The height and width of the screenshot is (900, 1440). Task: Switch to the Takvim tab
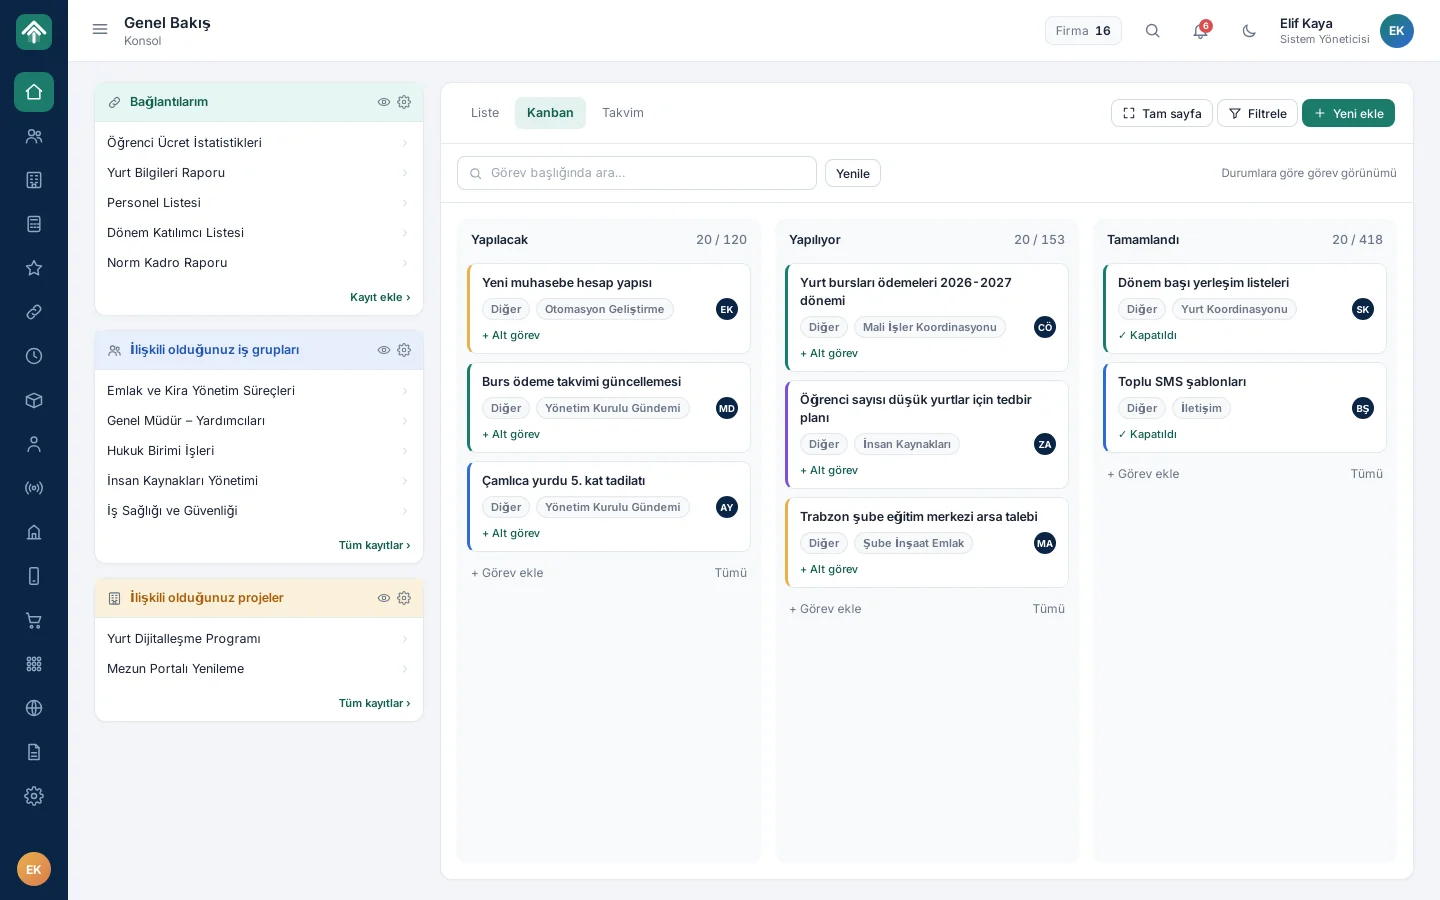[623, 113]
